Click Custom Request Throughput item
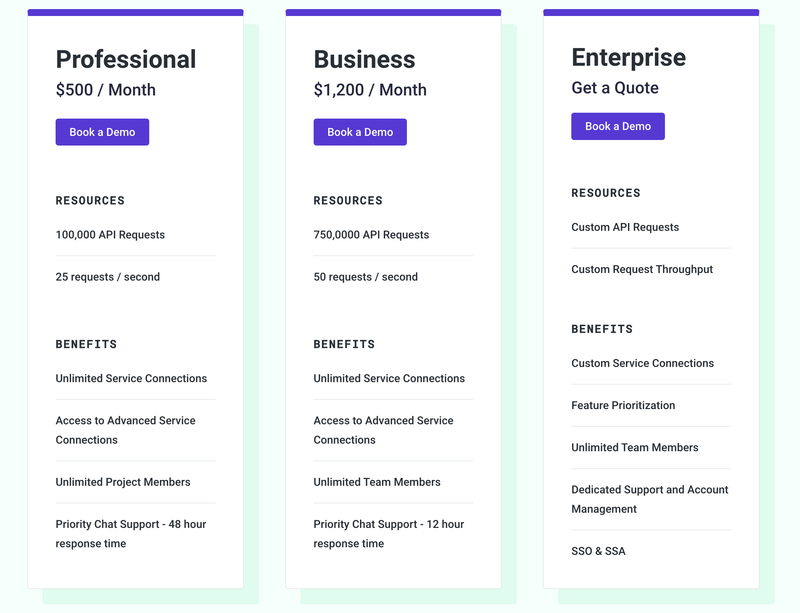The width and height of the screenshot is (800, 613). tap(642, 269)
